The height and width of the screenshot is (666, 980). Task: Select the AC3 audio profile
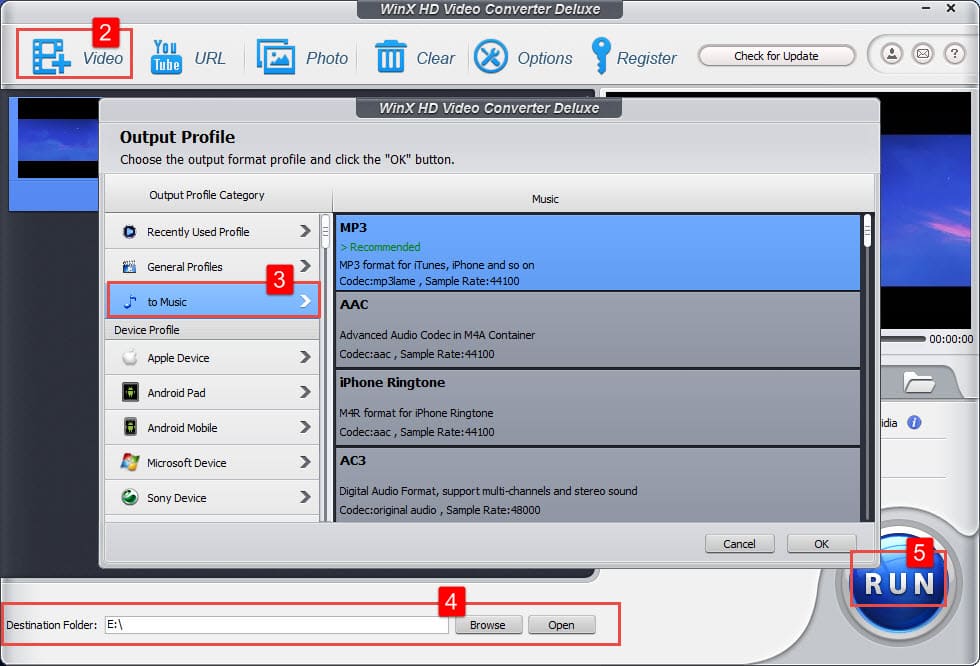[598, 485]
